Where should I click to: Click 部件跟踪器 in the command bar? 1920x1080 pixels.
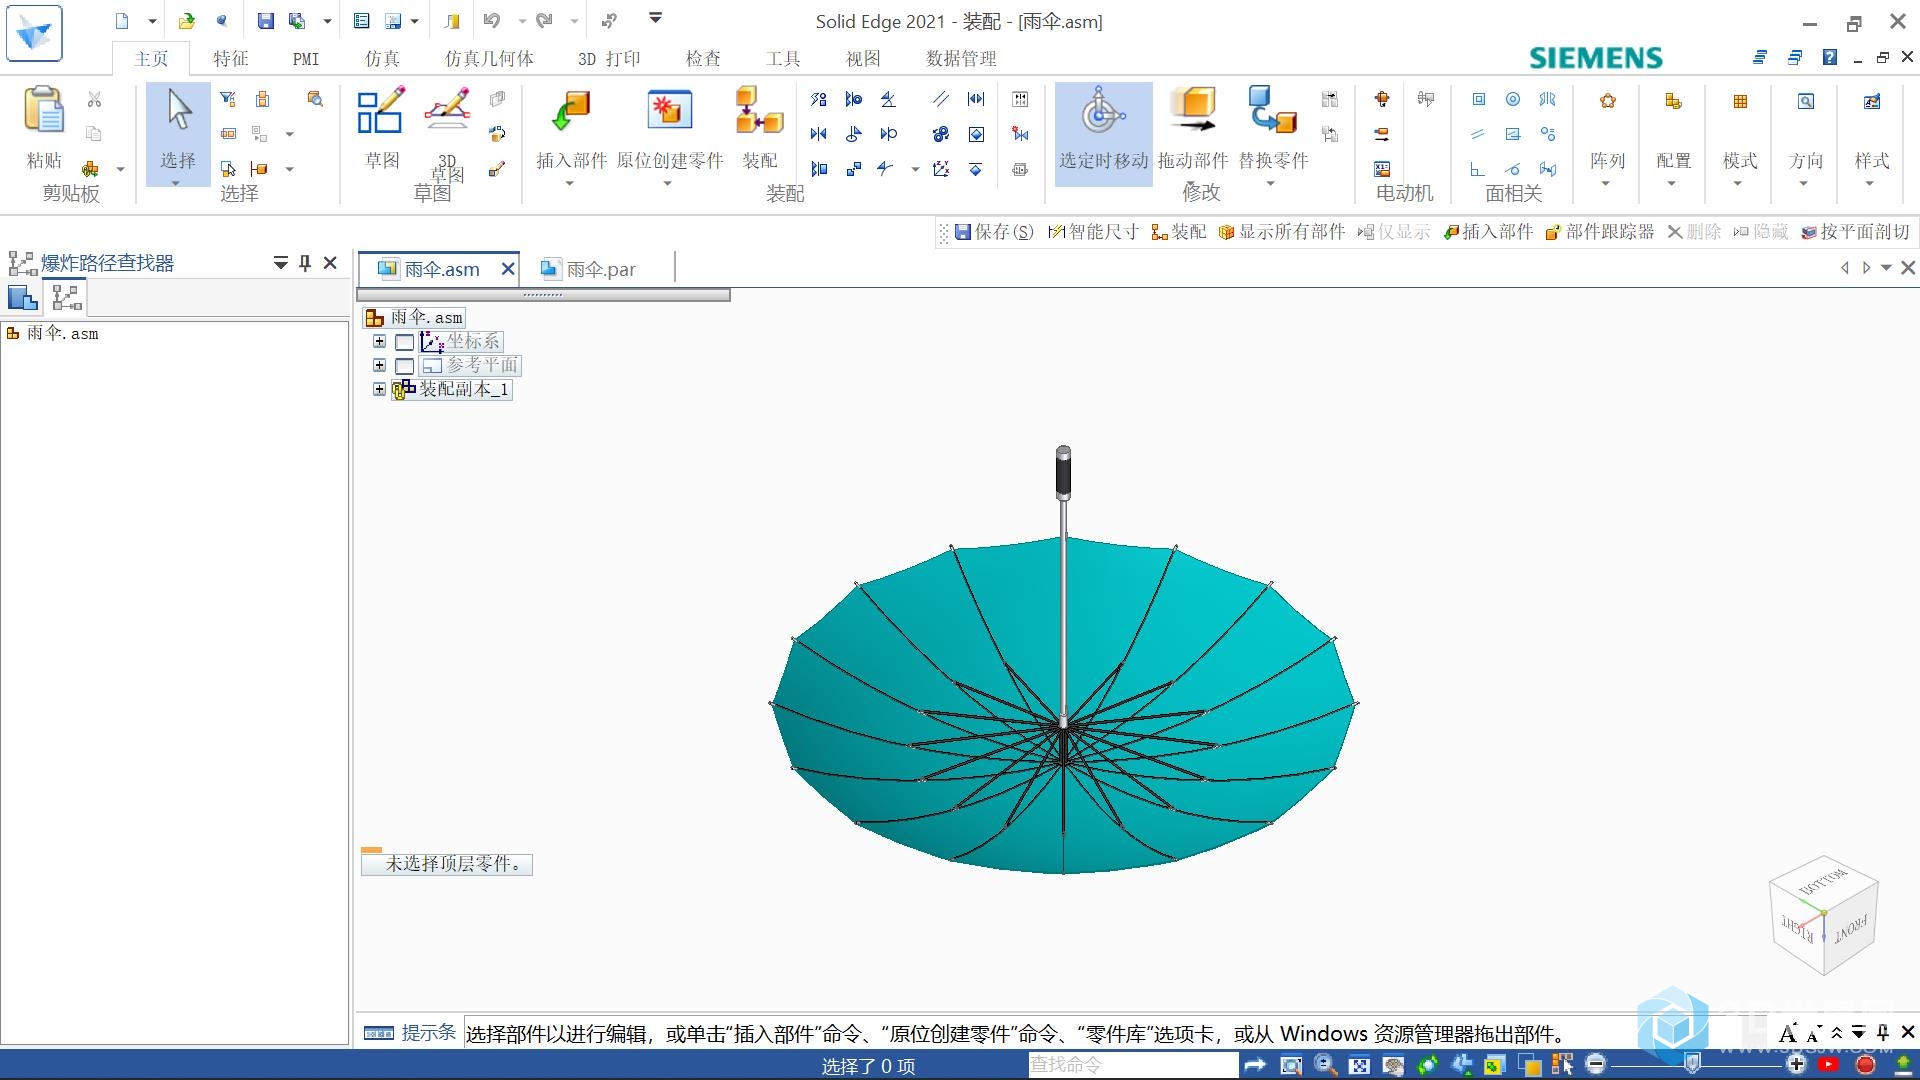[1600, 232]
